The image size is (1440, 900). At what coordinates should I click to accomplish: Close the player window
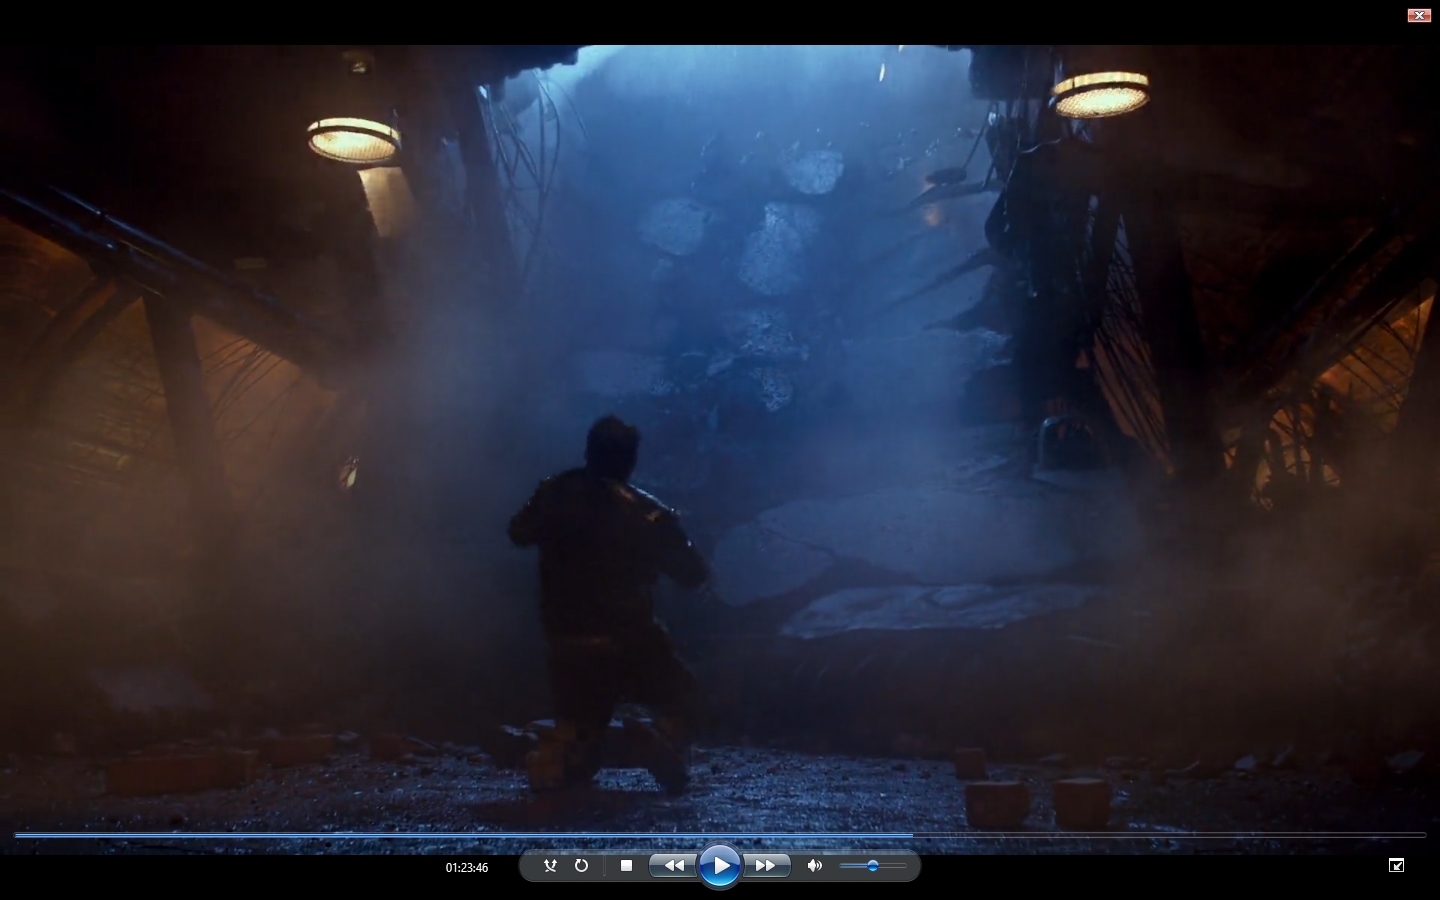pos(1419,15)
